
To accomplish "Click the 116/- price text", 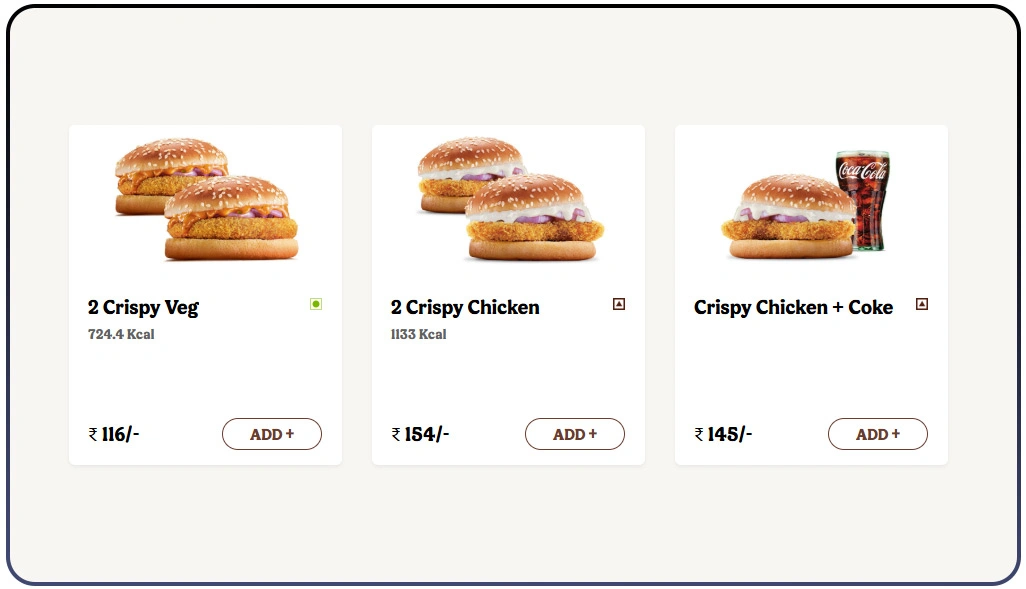I will [117, 433].
